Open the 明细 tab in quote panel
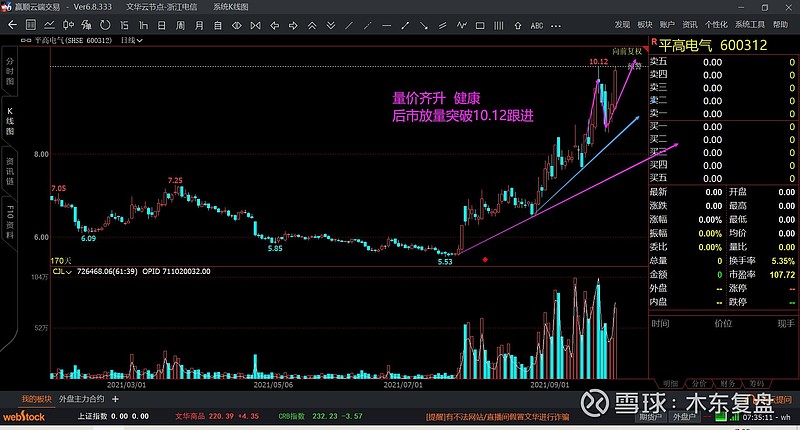 click(670, 384)
